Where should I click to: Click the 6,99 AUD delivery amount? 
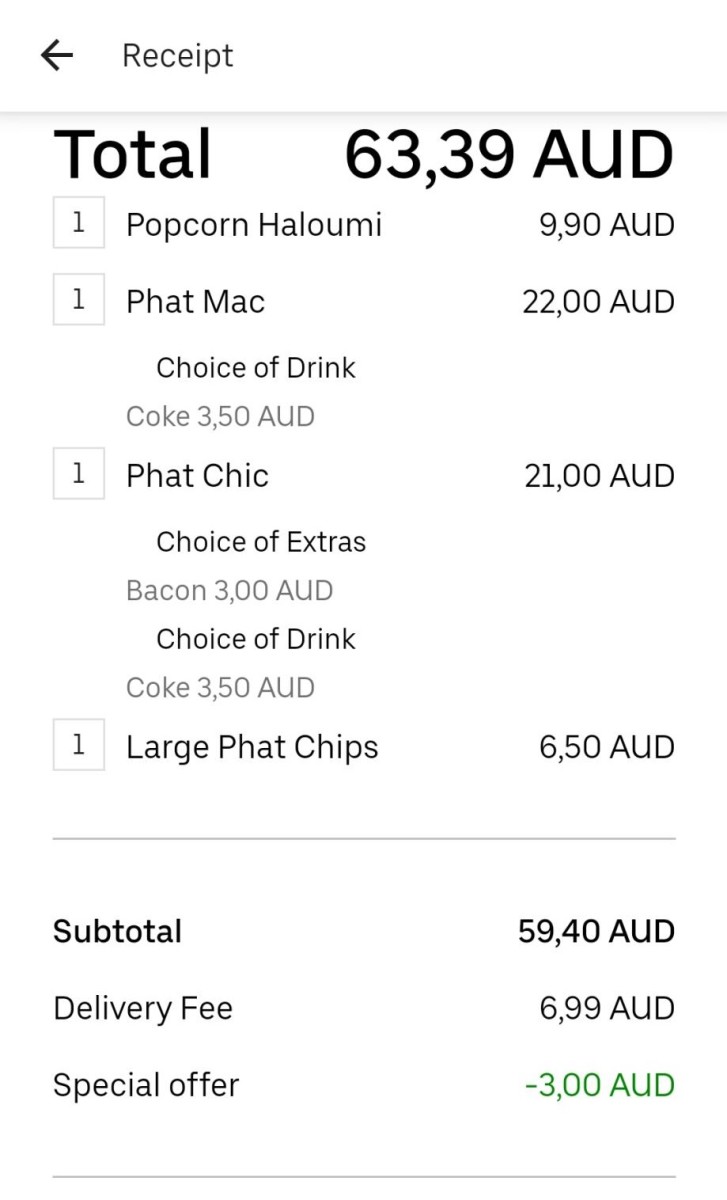pos(607,1008)
